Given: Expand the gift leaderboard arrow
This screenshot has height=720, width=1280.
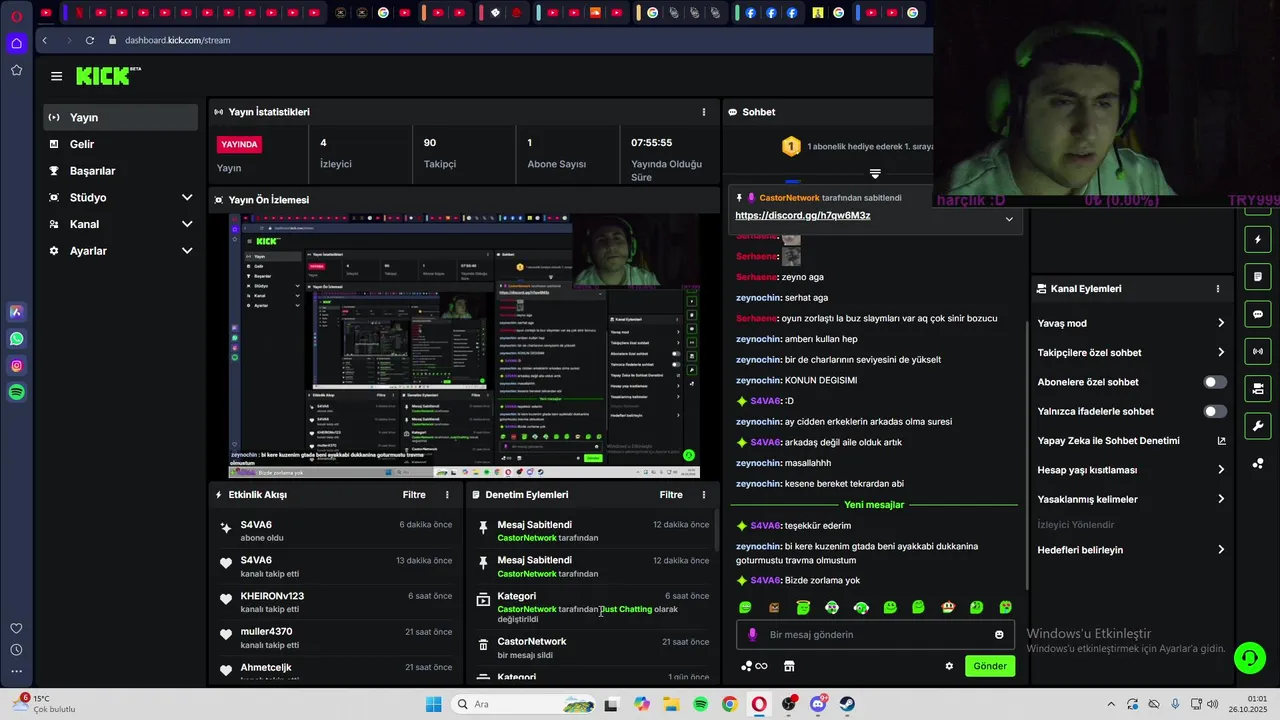Looking at the screenshot, I should point(875,174).
